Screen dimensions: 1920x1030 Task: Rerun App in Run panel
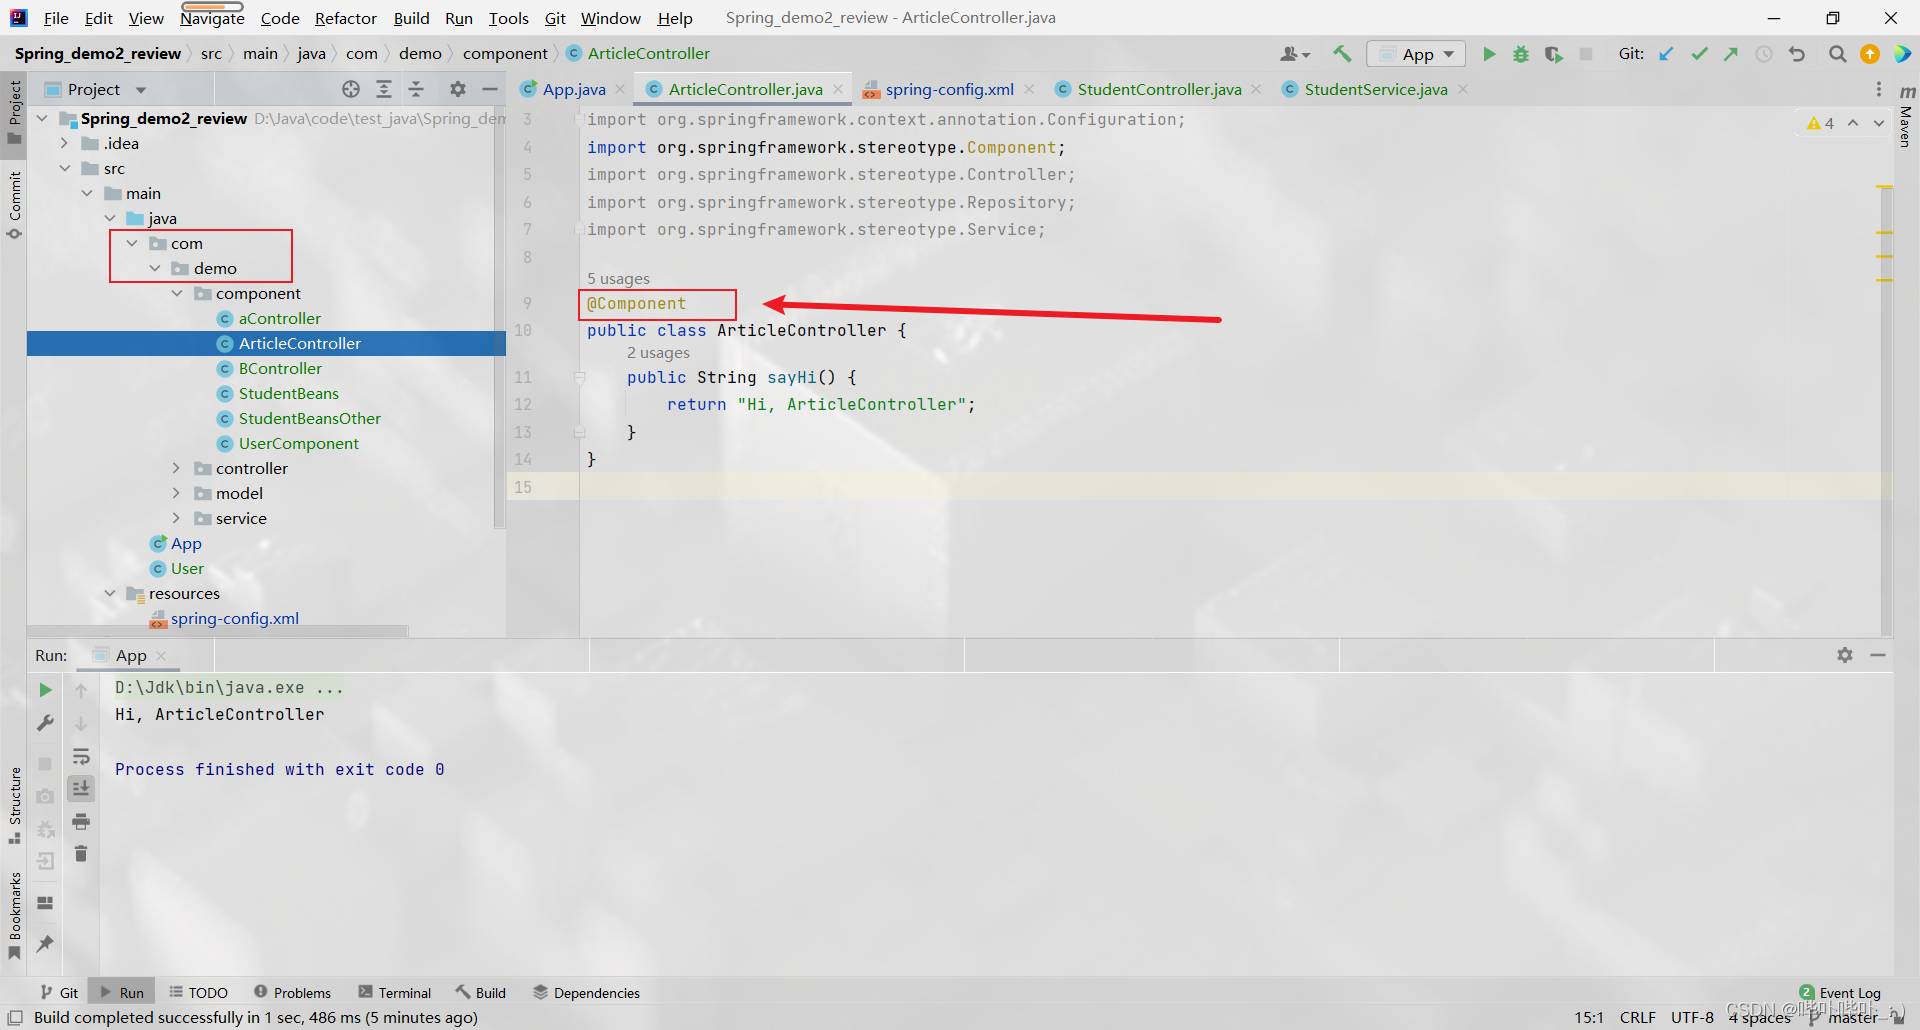(x=45, y=690)
